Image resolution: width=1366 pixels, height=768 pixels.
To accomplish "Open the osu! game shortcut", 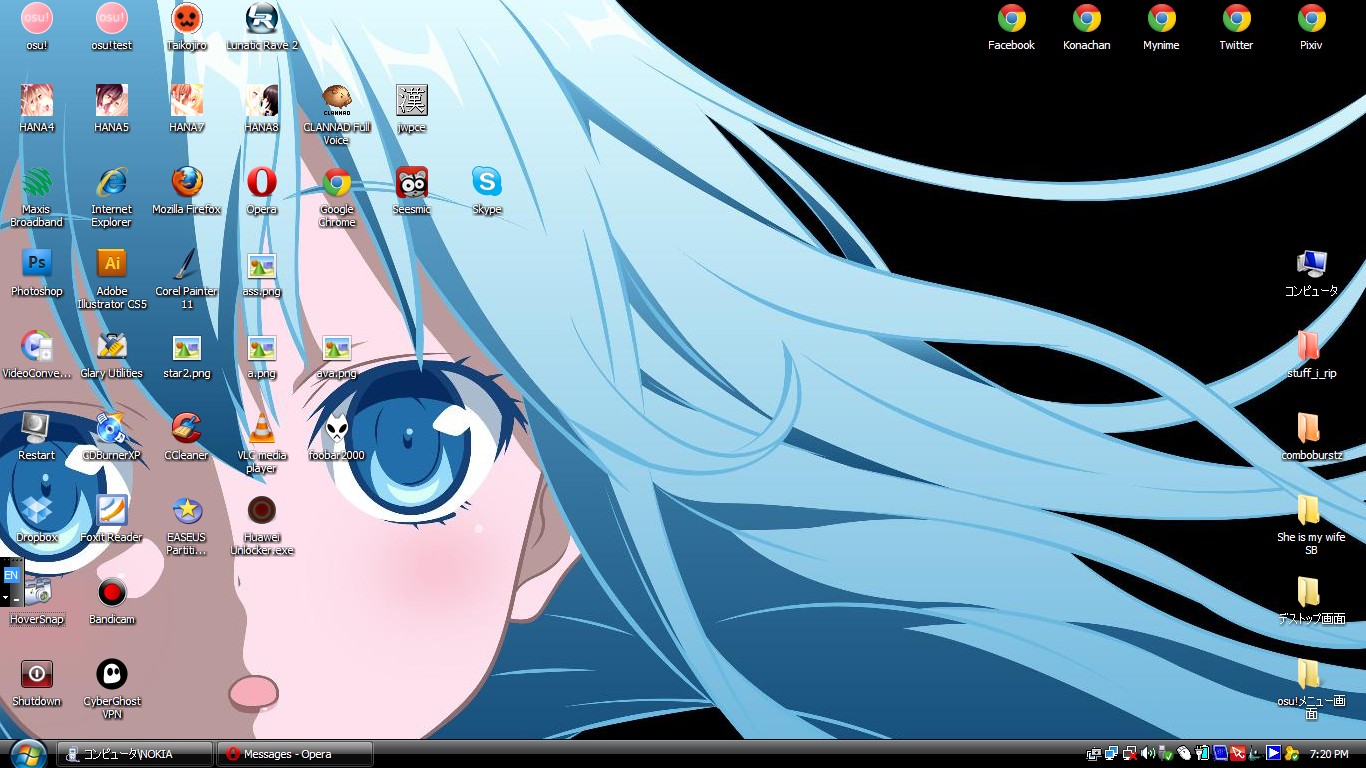I will [x=37, y=27].
